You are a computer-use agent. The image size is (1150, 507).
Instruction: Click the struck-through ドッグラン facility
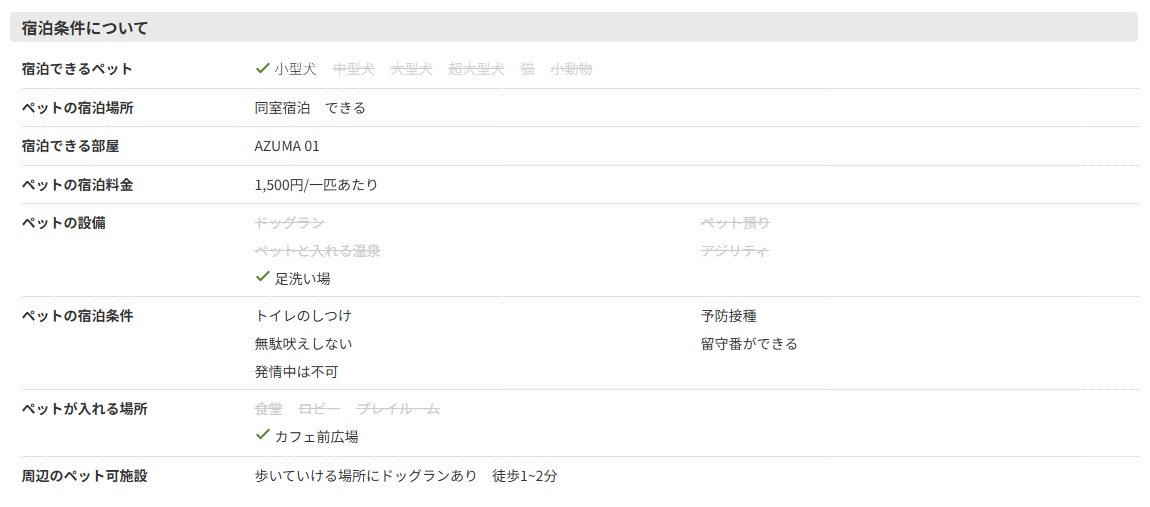289,223
